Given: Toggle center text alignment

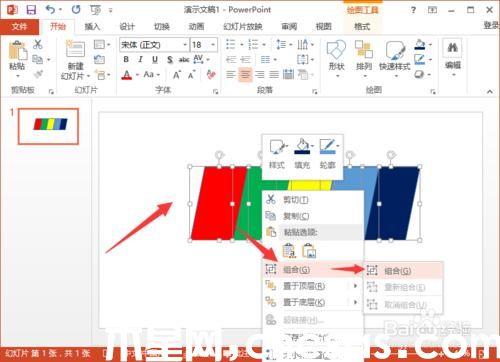Looking at the screenshot, I should point(245,74).
